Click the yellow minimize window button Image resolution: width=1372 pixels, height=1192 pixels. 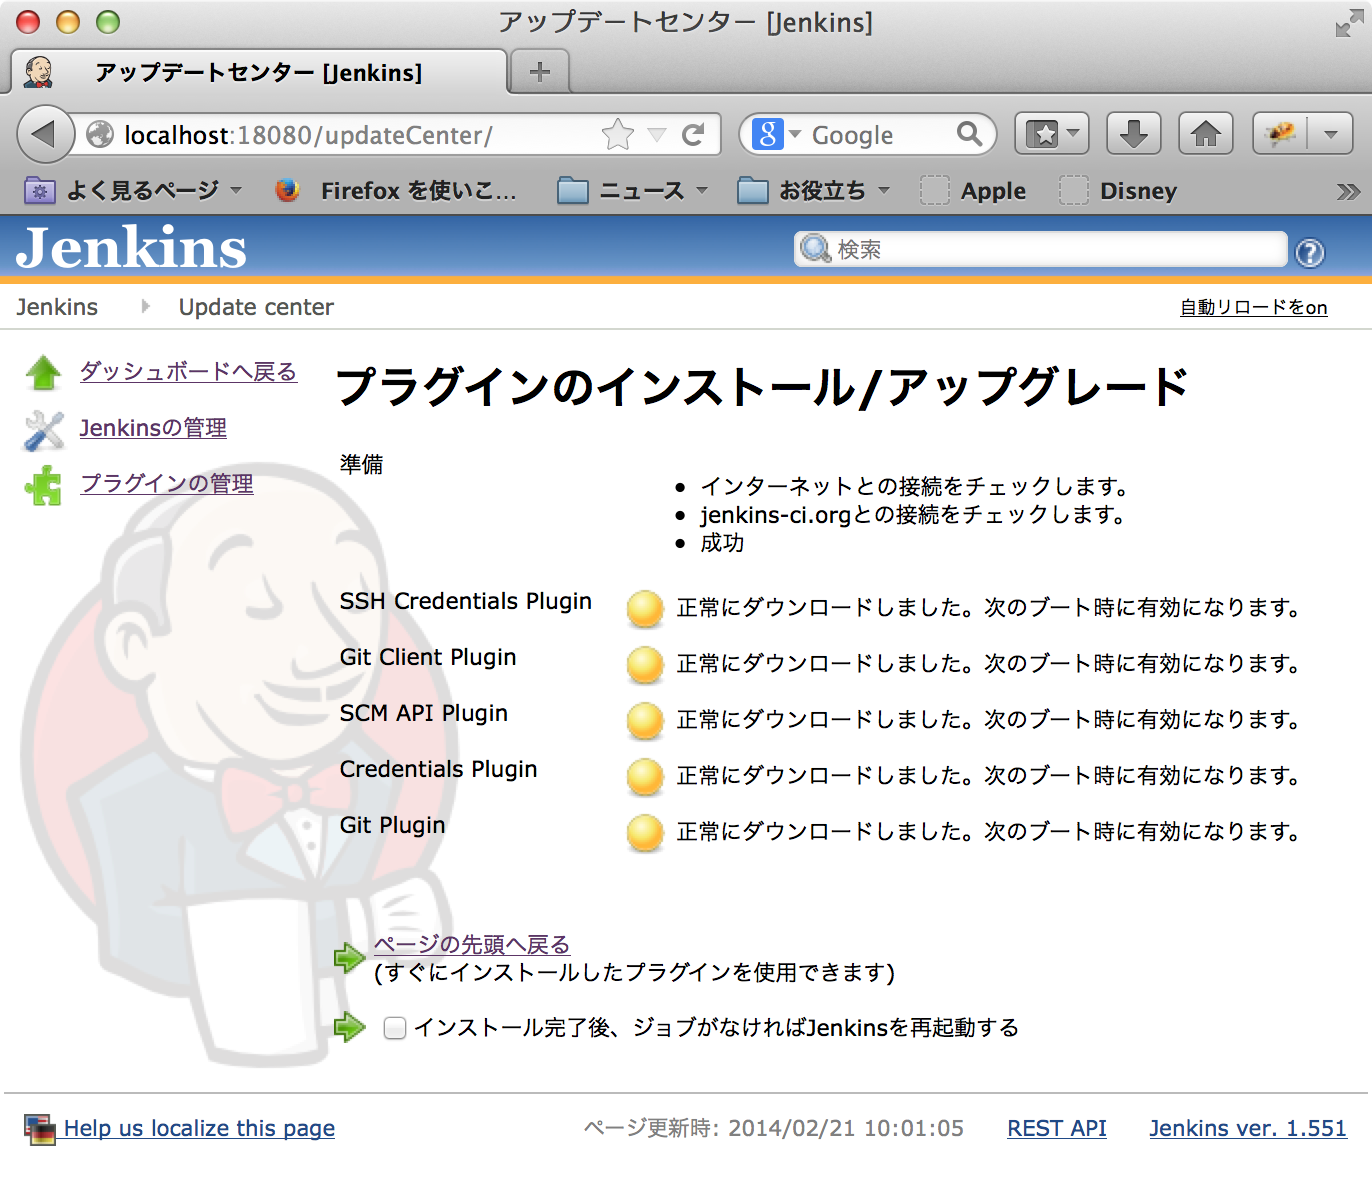pyautogui.click(x=68, y=21)
